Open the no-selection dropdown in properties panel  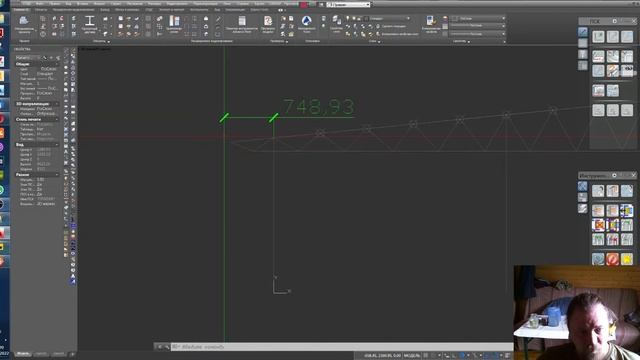(x=28, y=58)
